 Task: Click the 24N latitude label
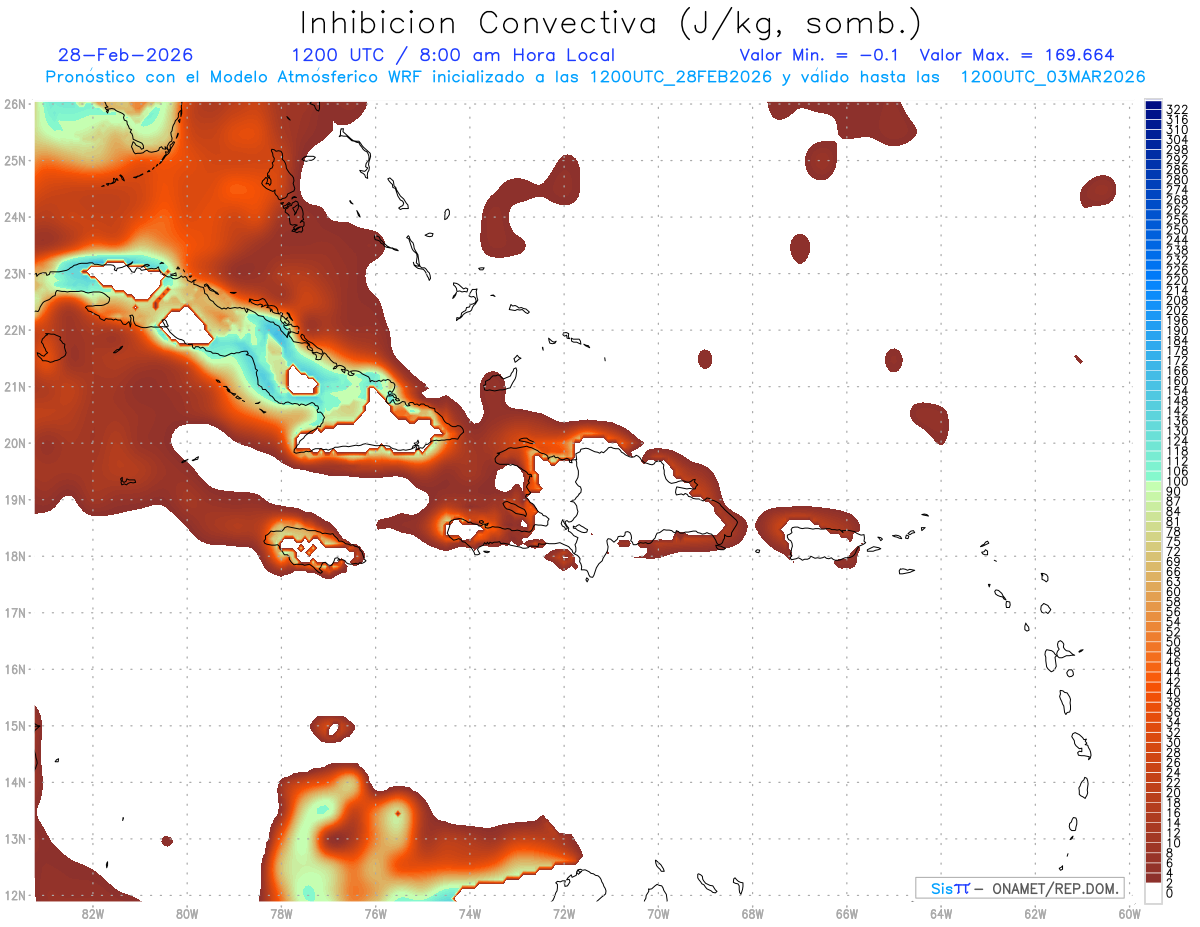tap(15, 217)
